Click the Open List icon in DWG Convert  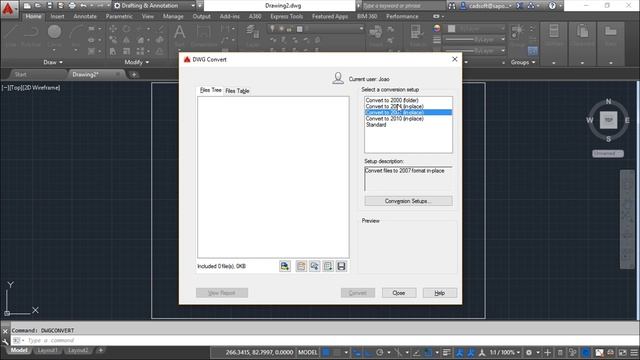tap(314, 266)
